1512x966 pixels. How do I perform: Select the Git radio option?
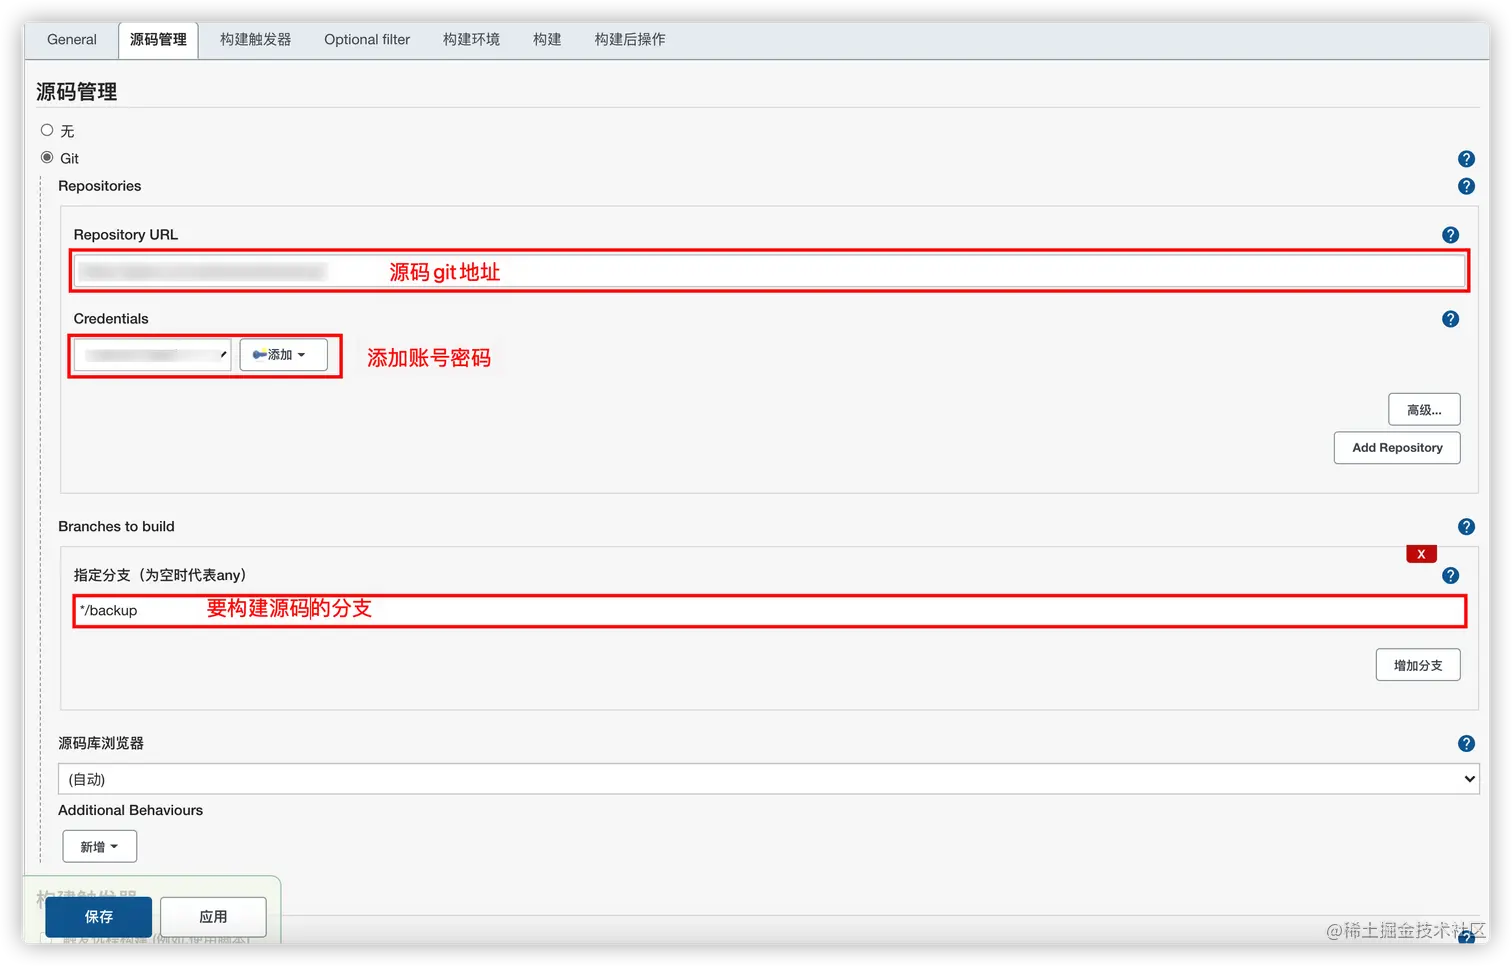[x=47, y=157]
